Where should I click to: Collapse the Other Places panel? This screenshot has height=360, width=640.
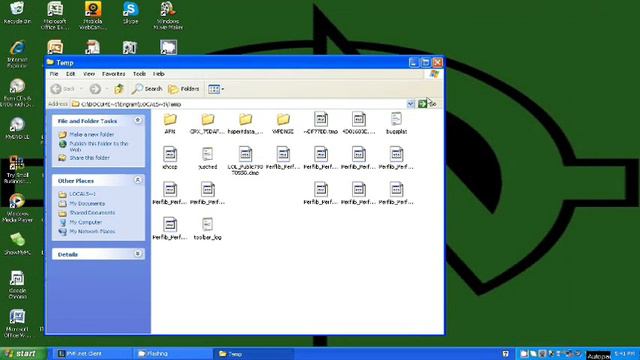pyautogui.click(x=138, y=180)
